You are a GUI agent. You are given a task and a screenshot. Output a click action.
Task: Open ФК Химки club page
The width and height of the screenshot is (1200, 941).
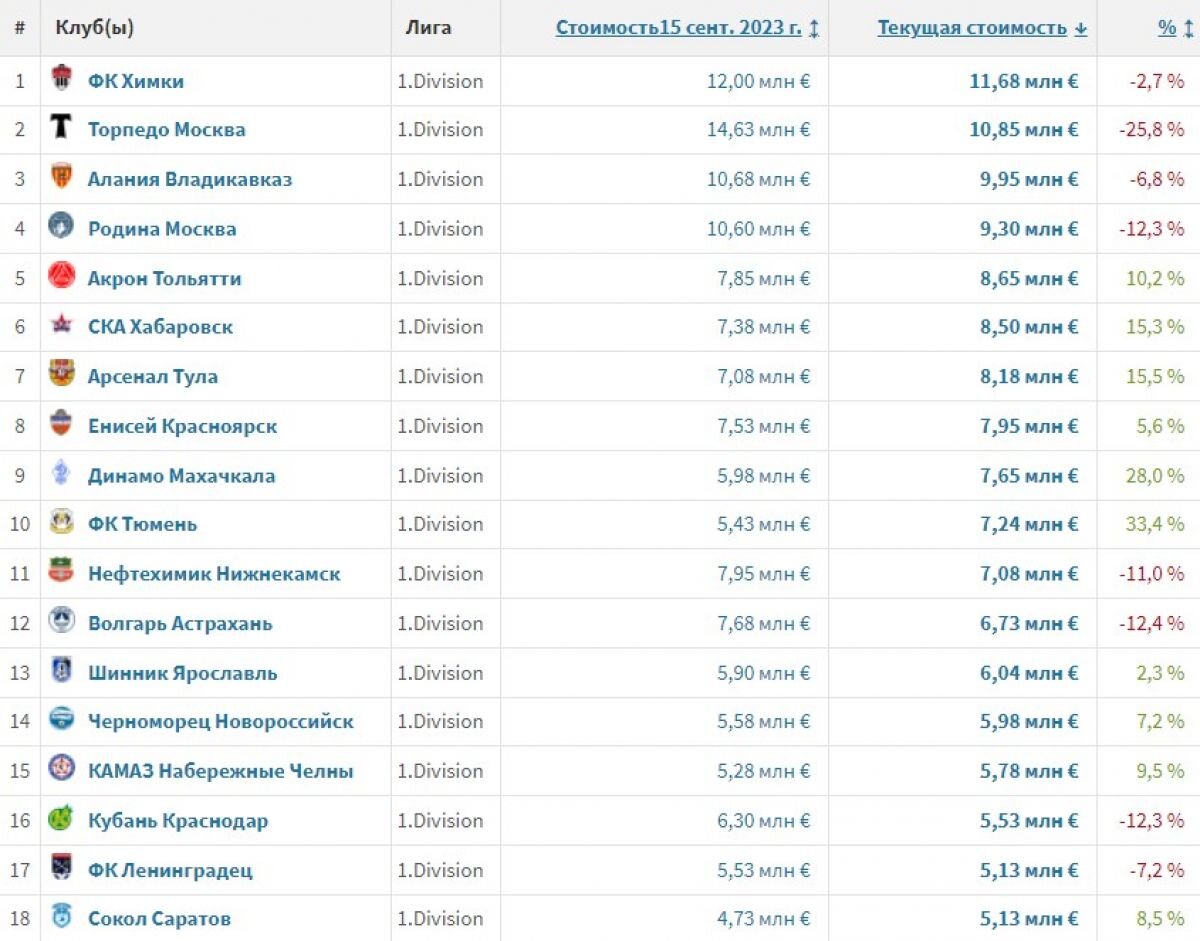(x=136, y=81)
